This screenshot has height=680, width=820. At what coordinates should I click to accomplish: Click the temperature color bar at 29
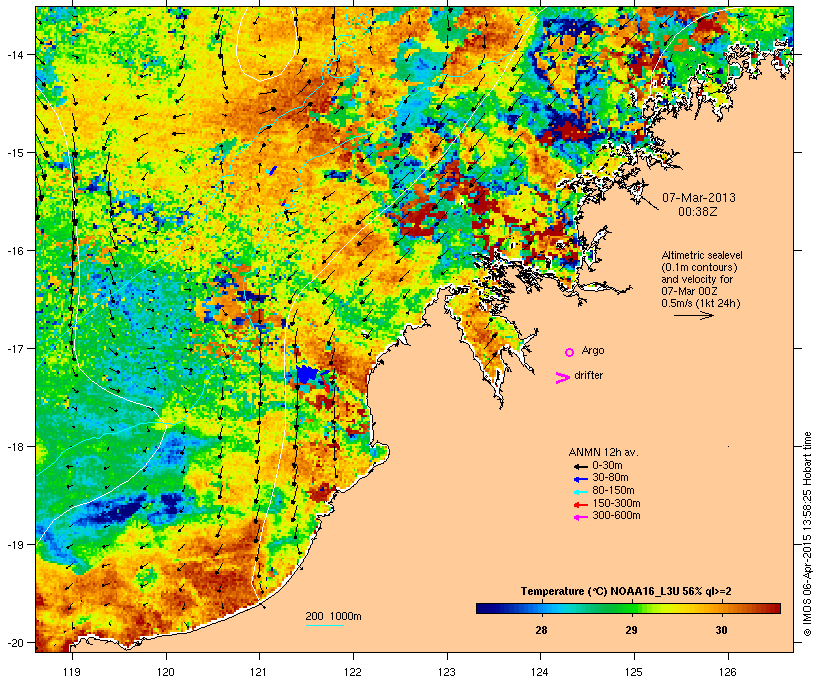[631, 608]
